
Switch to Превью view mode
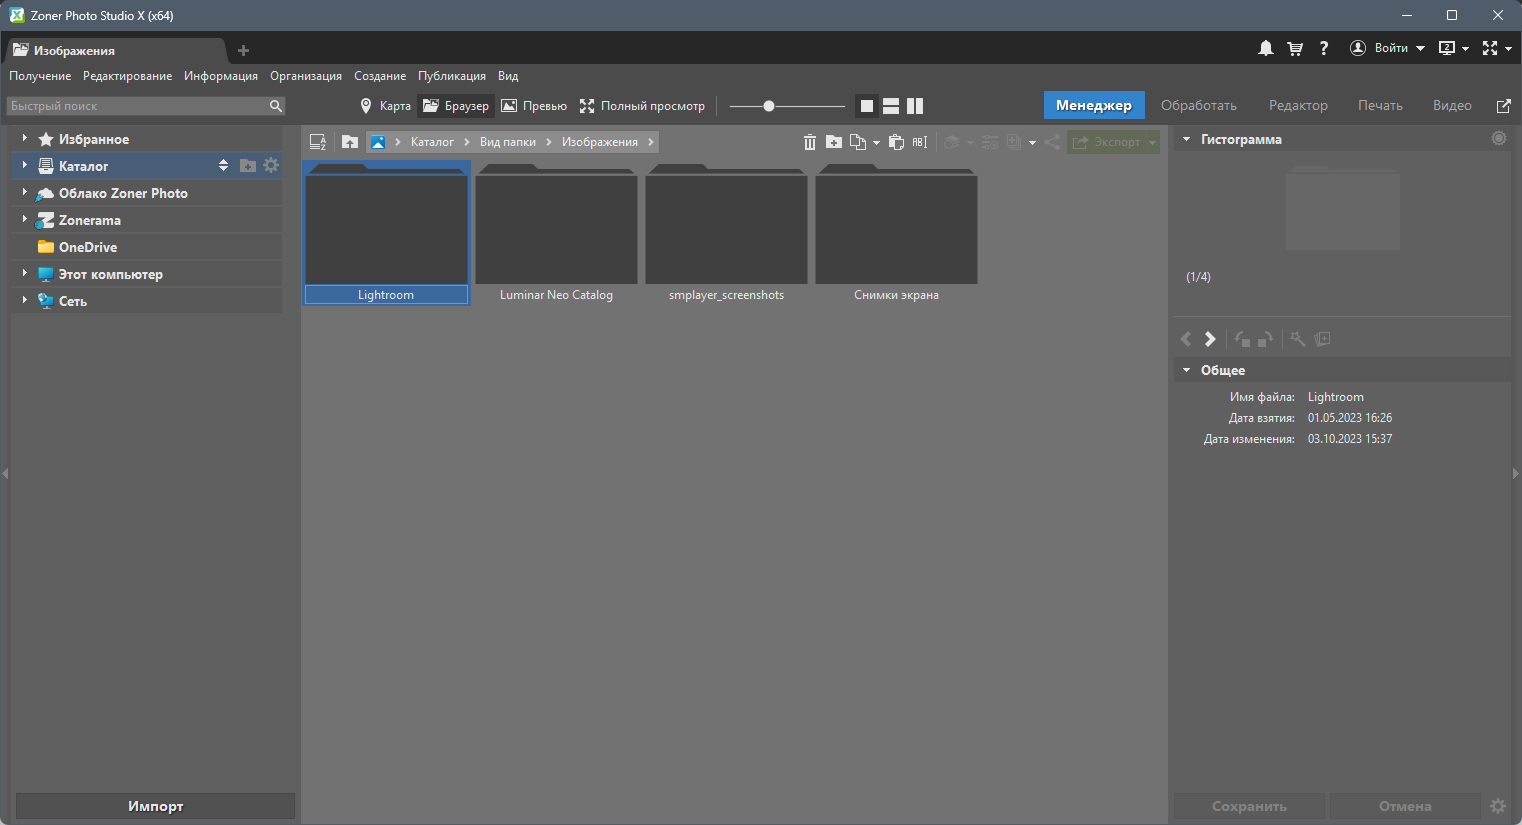[534, 105]
